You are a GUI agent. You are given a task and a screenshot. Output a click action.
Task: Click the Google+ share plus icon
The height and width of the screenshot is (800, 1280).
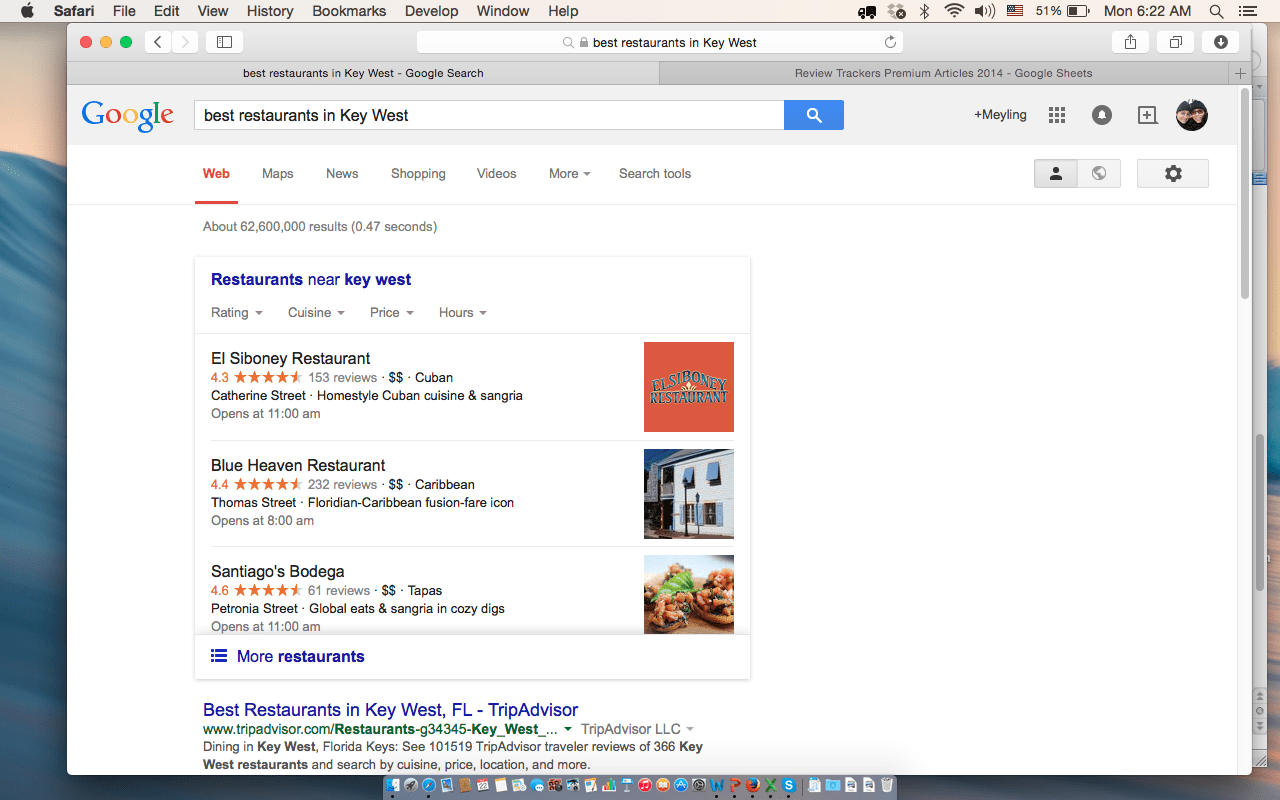(x=1147, y=115)
